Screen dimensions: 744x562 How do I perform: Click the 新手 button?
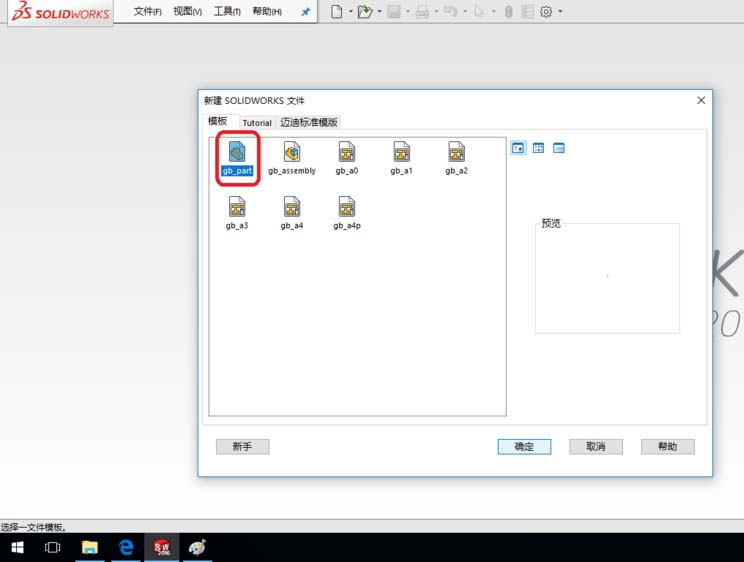[x=242, y=447]
